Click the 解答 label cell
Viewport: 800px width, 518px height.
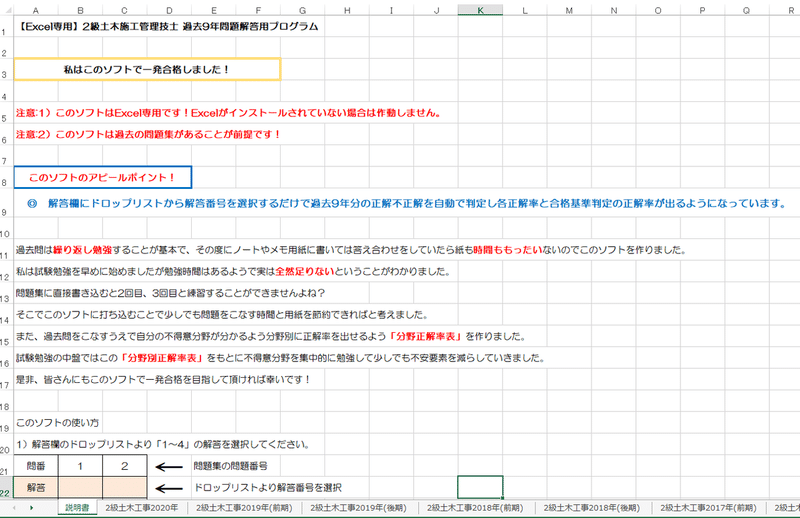(x=36, y=488)
